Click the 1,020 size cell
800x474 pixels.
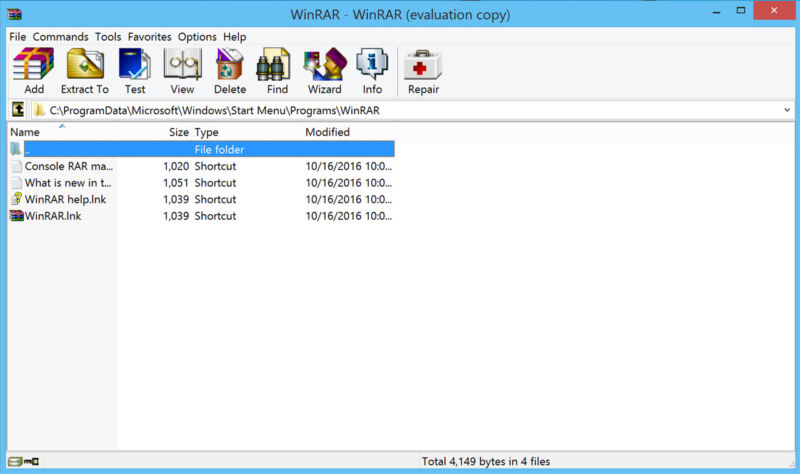click(176, 166)
